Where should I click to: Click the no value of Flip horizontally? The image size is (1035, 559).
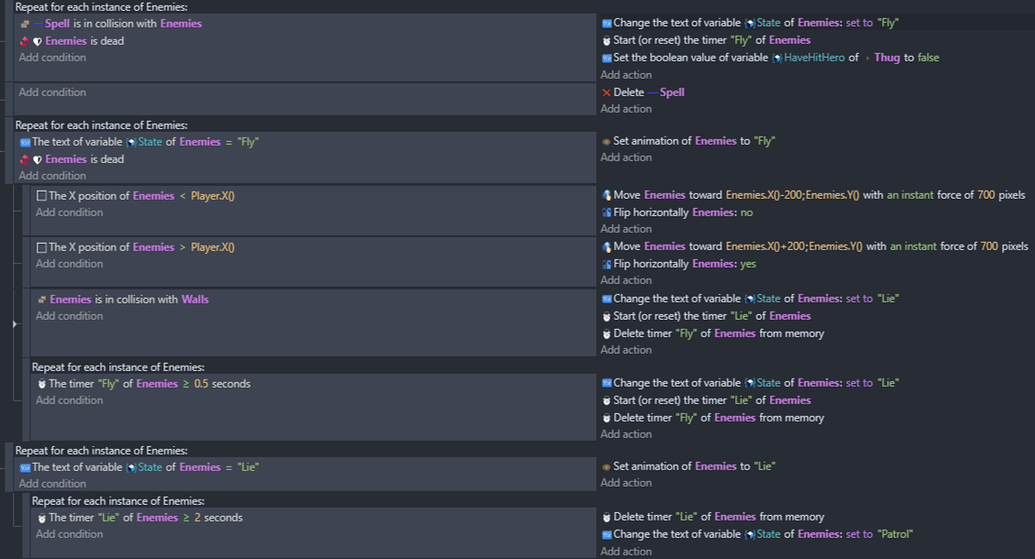click(x=747, y=213)
